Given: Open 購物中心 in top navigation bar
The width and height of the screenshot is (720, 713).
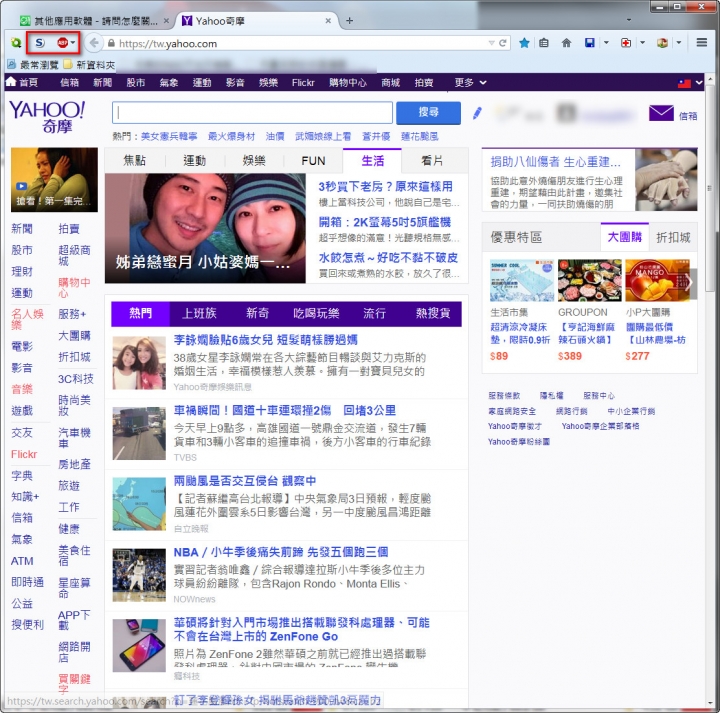Looking at the screenshot, I should pyautogui.click(x=348, y=83).
